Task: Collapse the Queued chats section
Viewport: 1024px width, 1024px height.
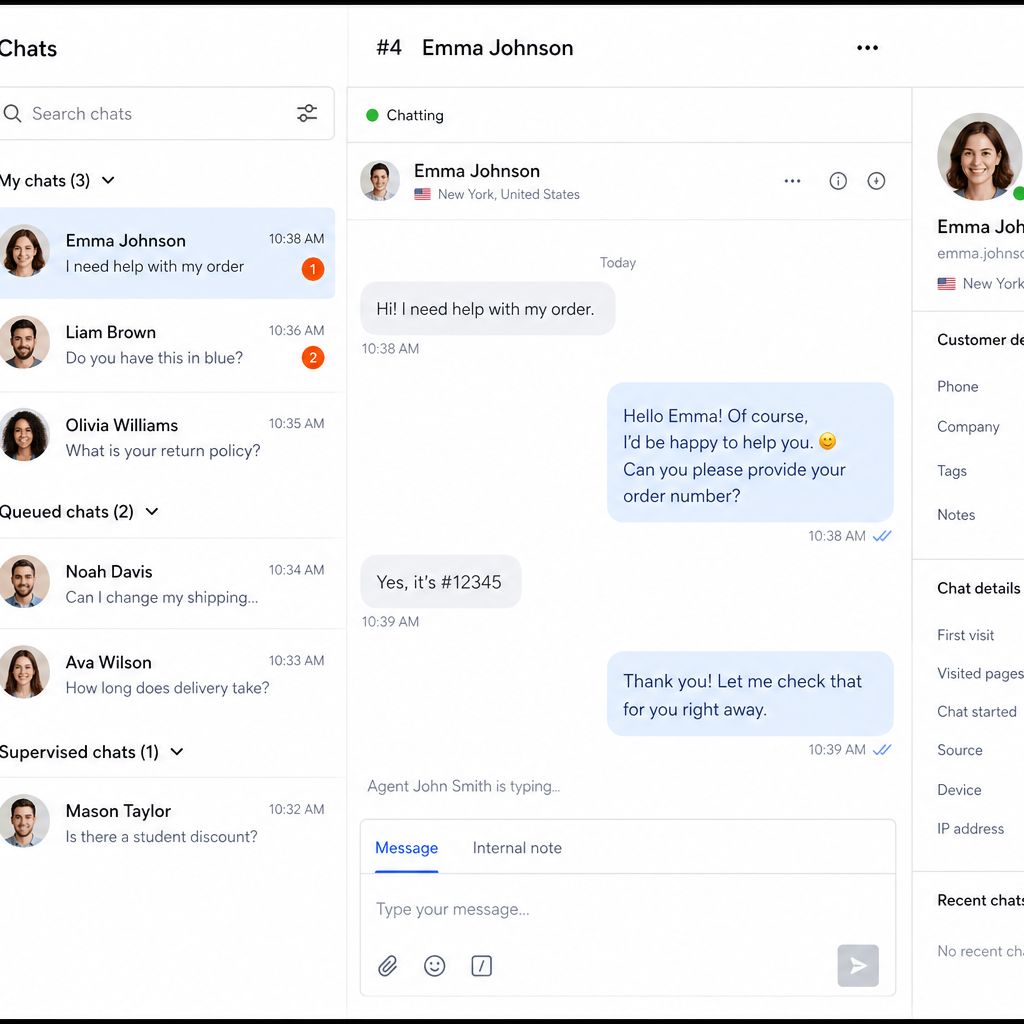Action: [x=152, y=511]
